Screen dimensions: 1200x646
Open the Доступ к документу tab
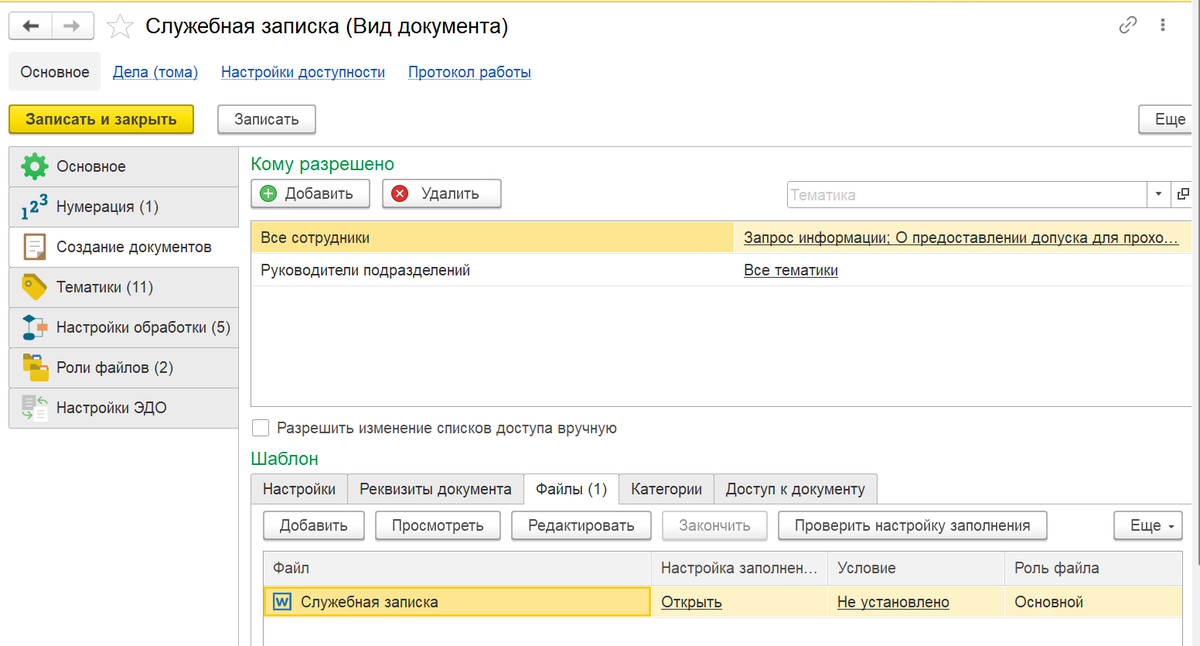[x=795, y=489]
